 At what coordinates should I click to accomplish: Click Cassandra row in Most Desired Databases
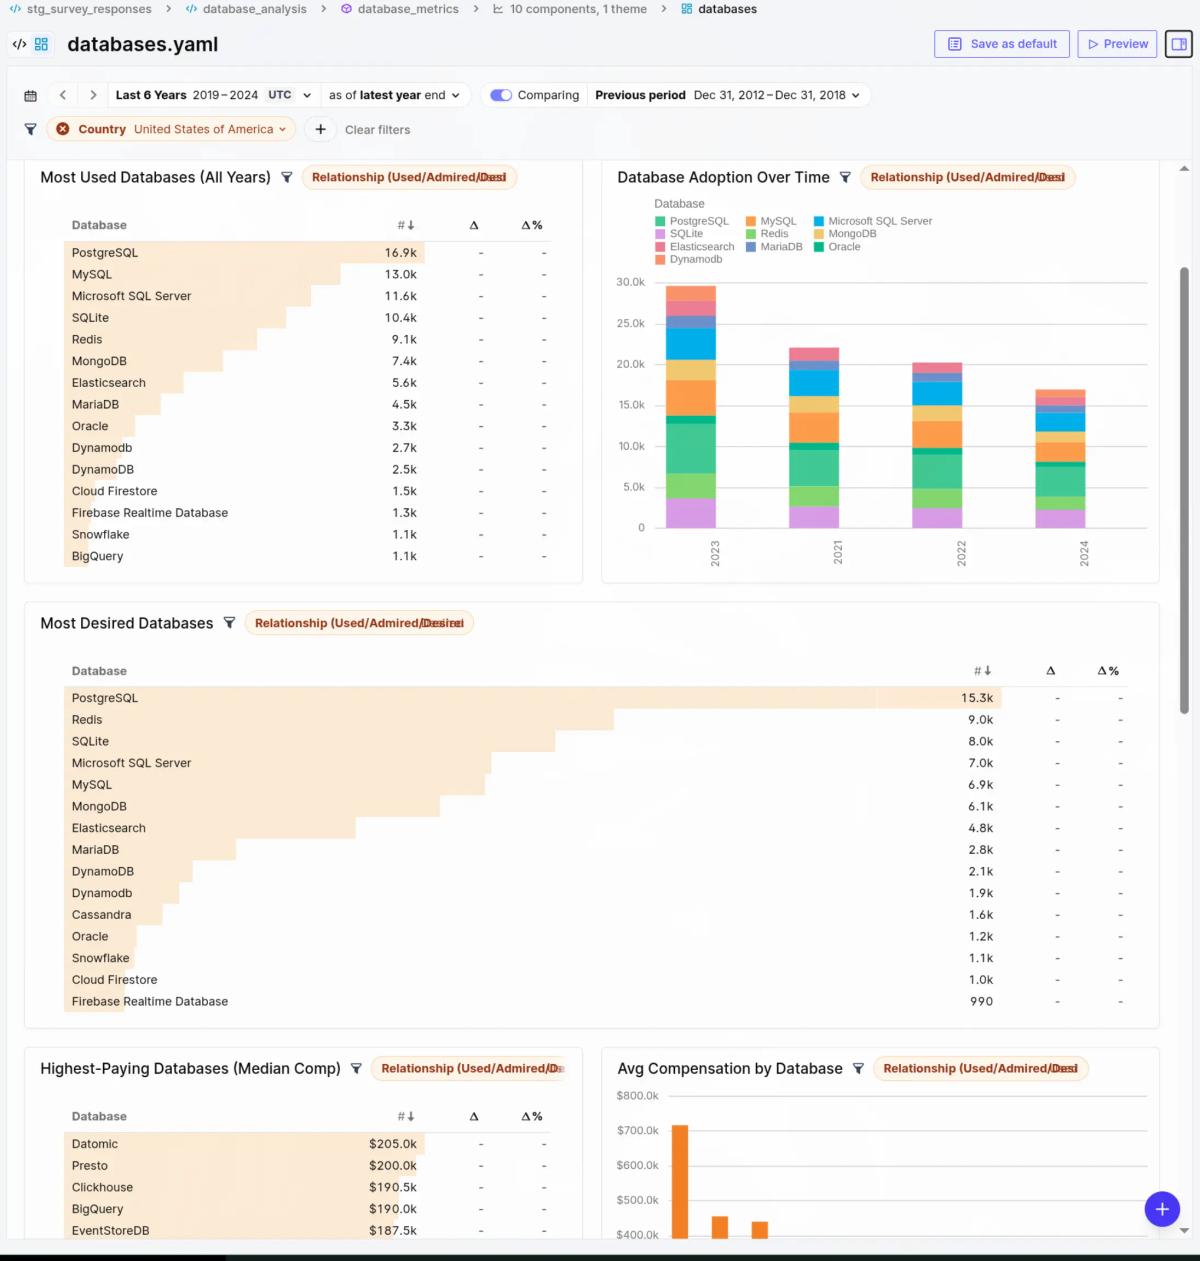click(594, 915)
